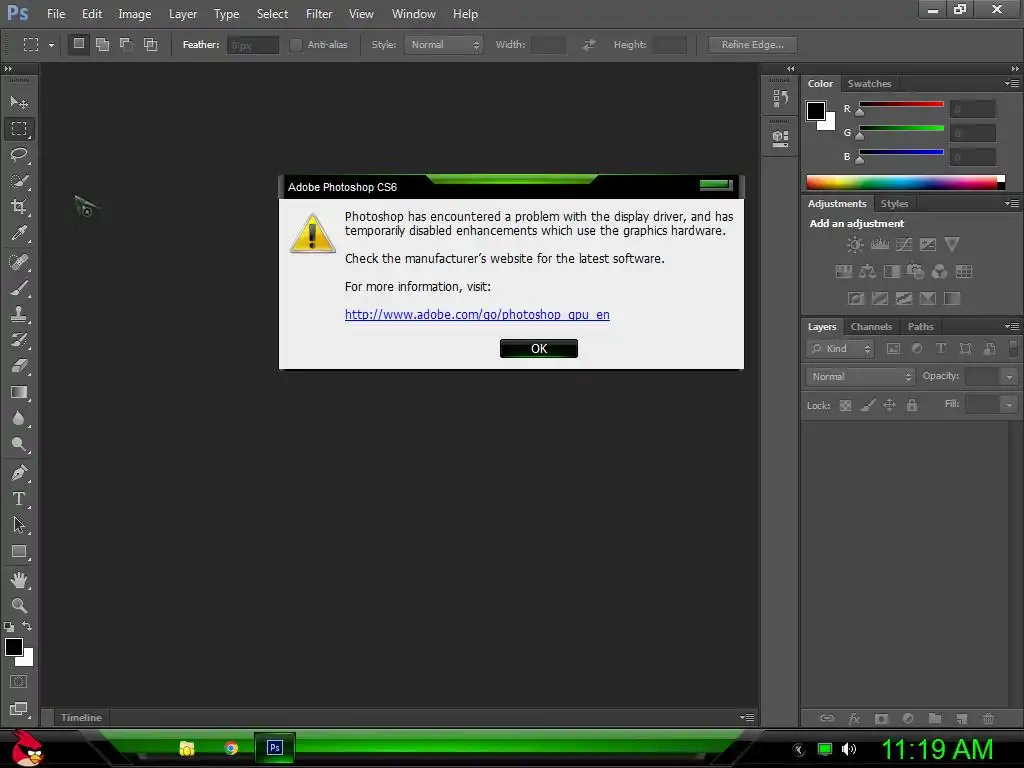Select the Move tool
Image resolution: width=1024 pixels, height=768 pixels.
click(x=19, y=103)
